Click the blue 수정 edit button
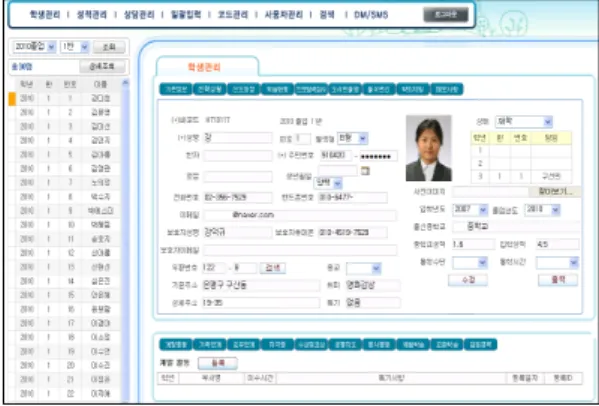 pyautogui.click(x=468, y=280)
